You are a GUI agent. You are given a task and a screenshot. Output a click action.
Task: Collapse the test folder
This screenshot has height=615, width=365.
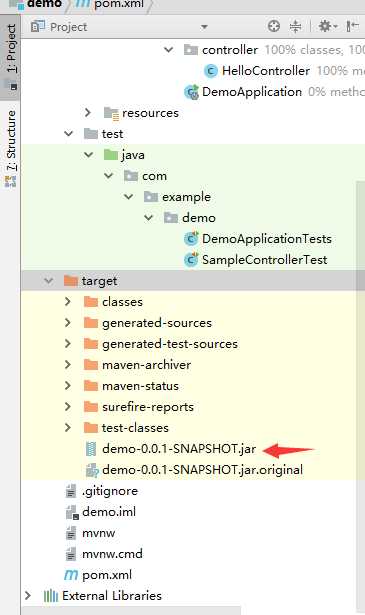(x=69, y=134)
